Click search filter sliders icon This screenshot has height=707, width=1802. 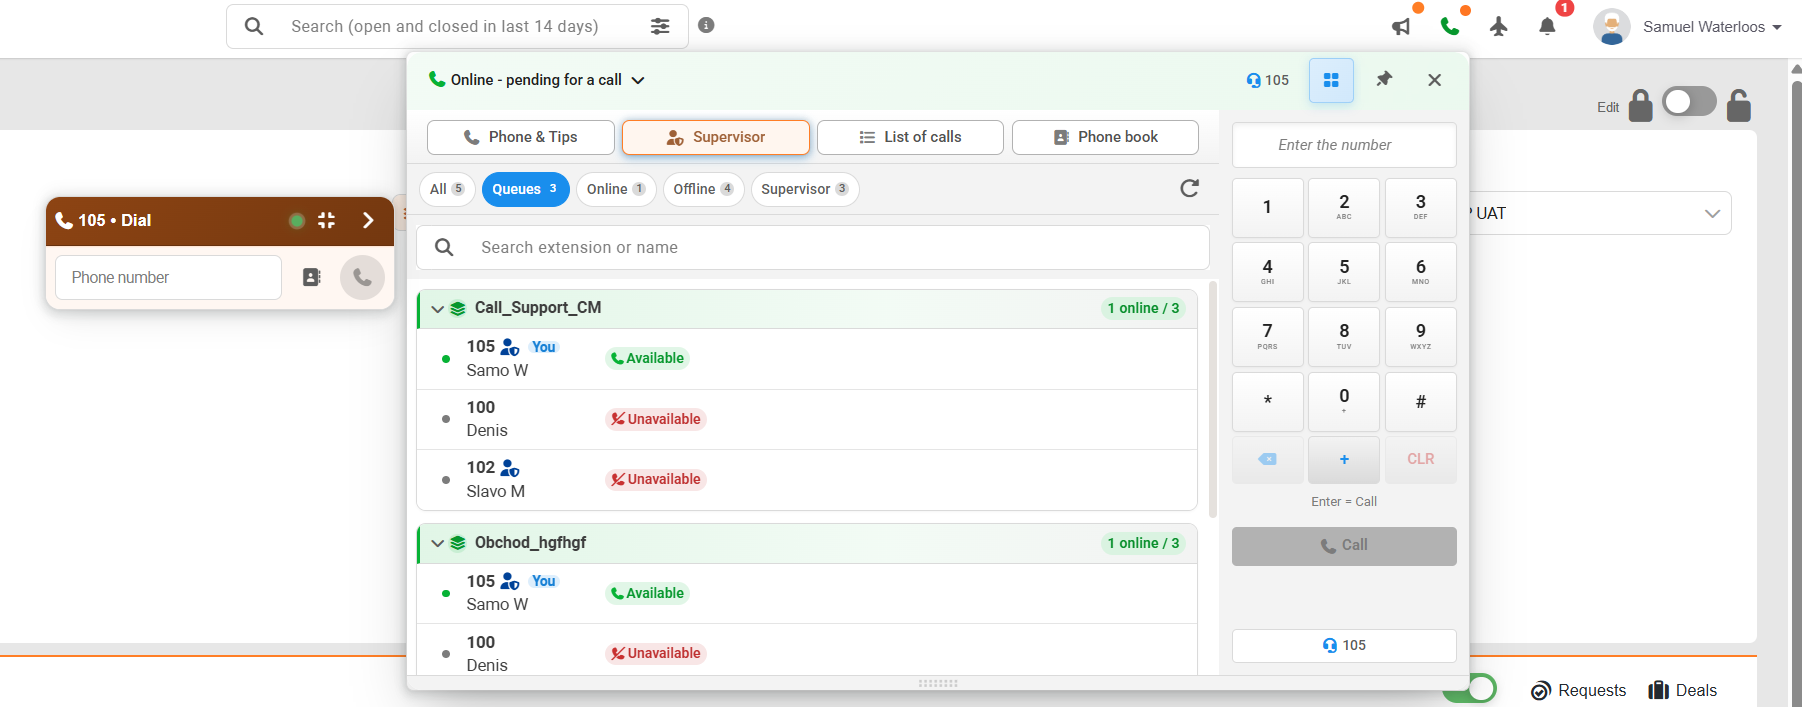(660, 26)
